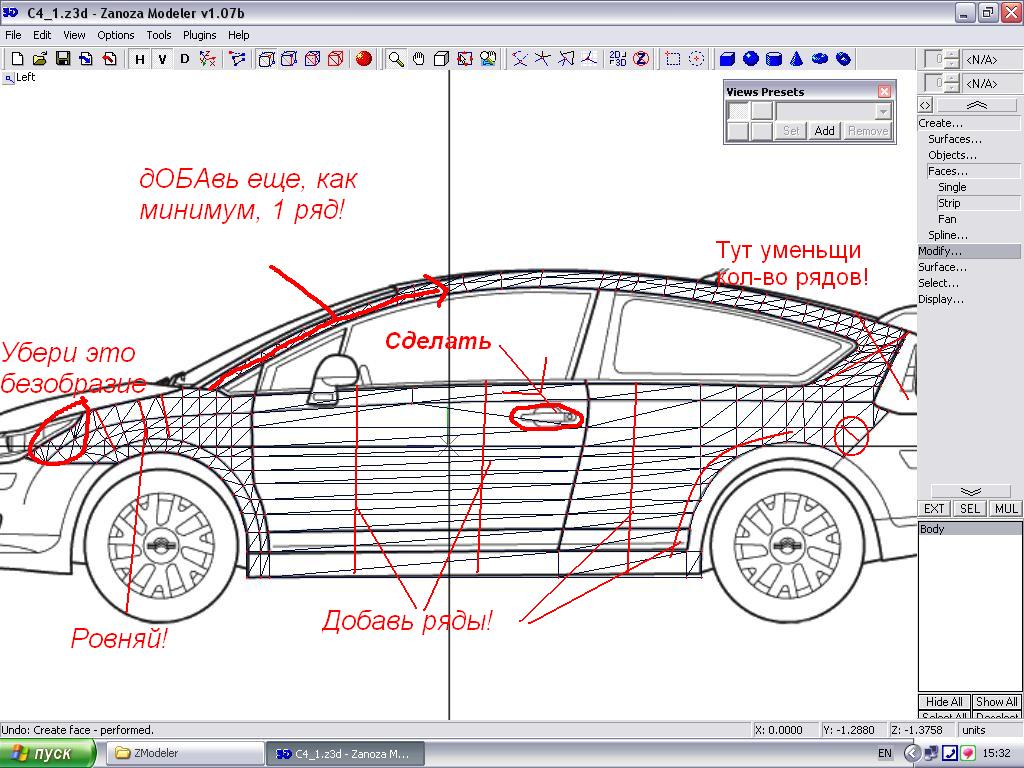Viewport: 1024px width, 768px height.
Task: Toggle the H axis constraint
Action: pos(139,59)
